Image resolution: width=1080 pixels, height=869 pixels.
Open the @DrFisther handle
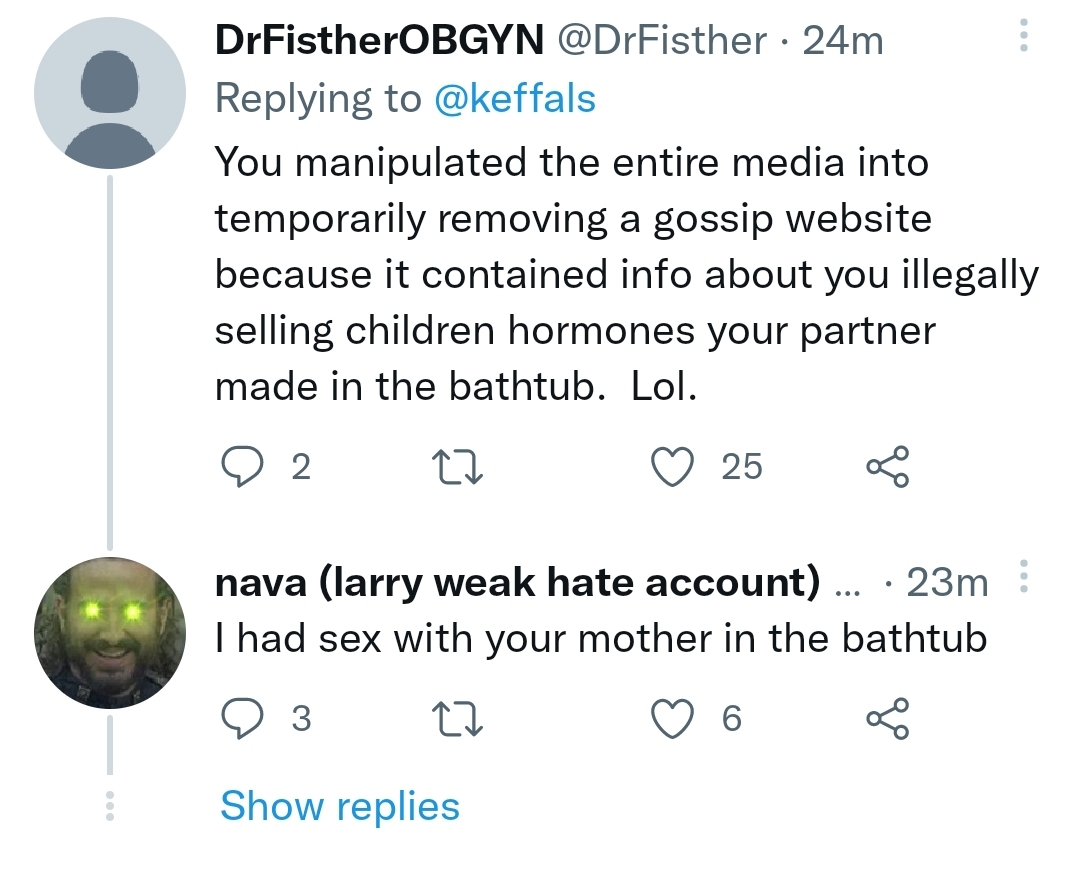click(x=661, y=40)
